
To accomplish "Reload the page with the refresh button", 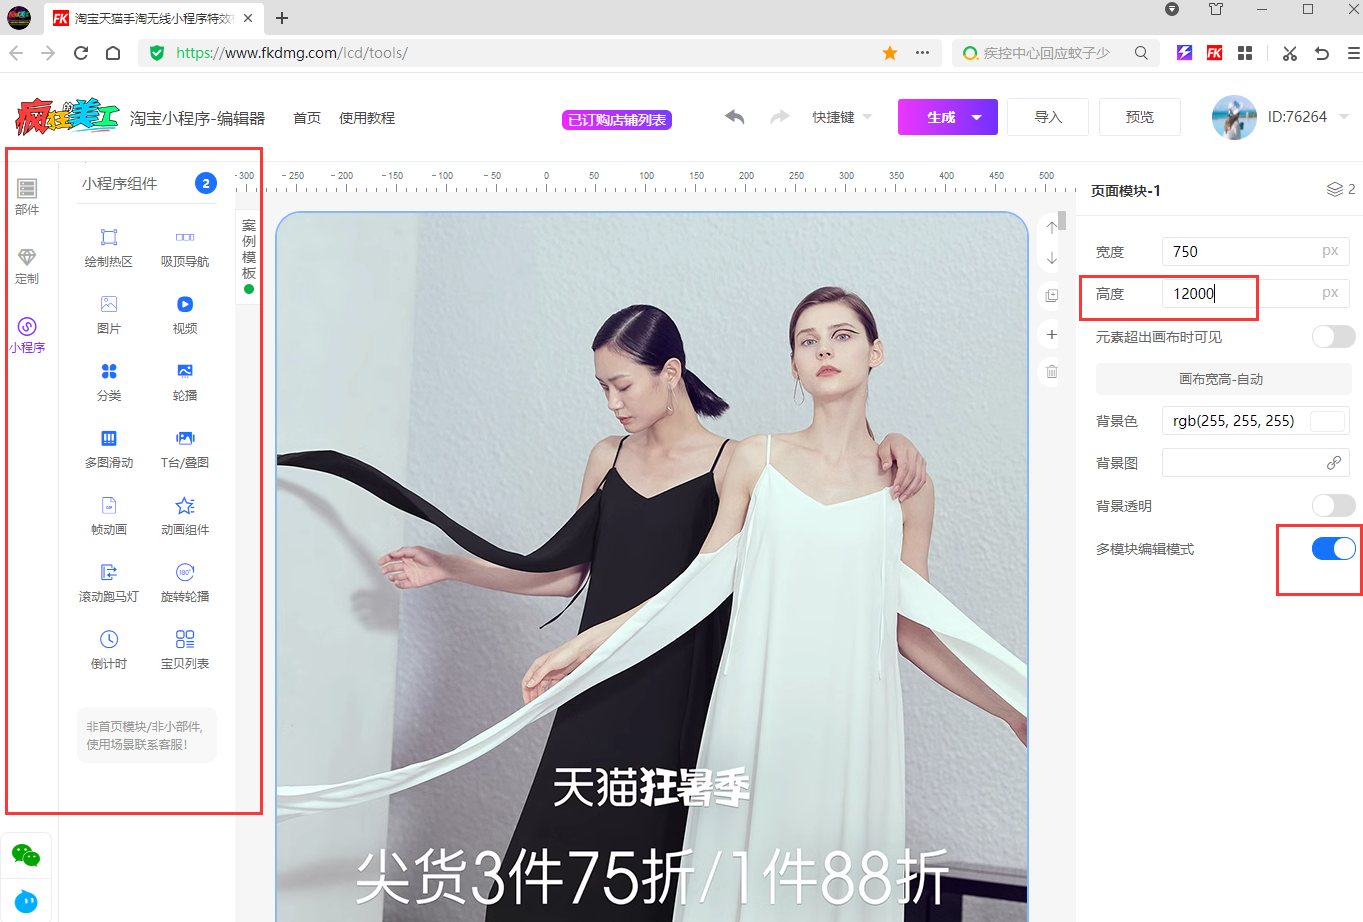I will [81, 53].
